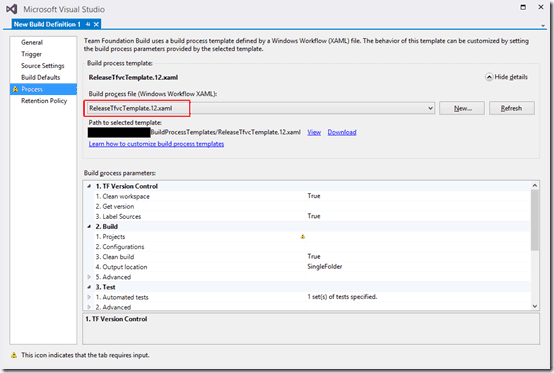Close the New Build Definition 1 tab
The width and height of the screenshot is (554, 373).
96,24
